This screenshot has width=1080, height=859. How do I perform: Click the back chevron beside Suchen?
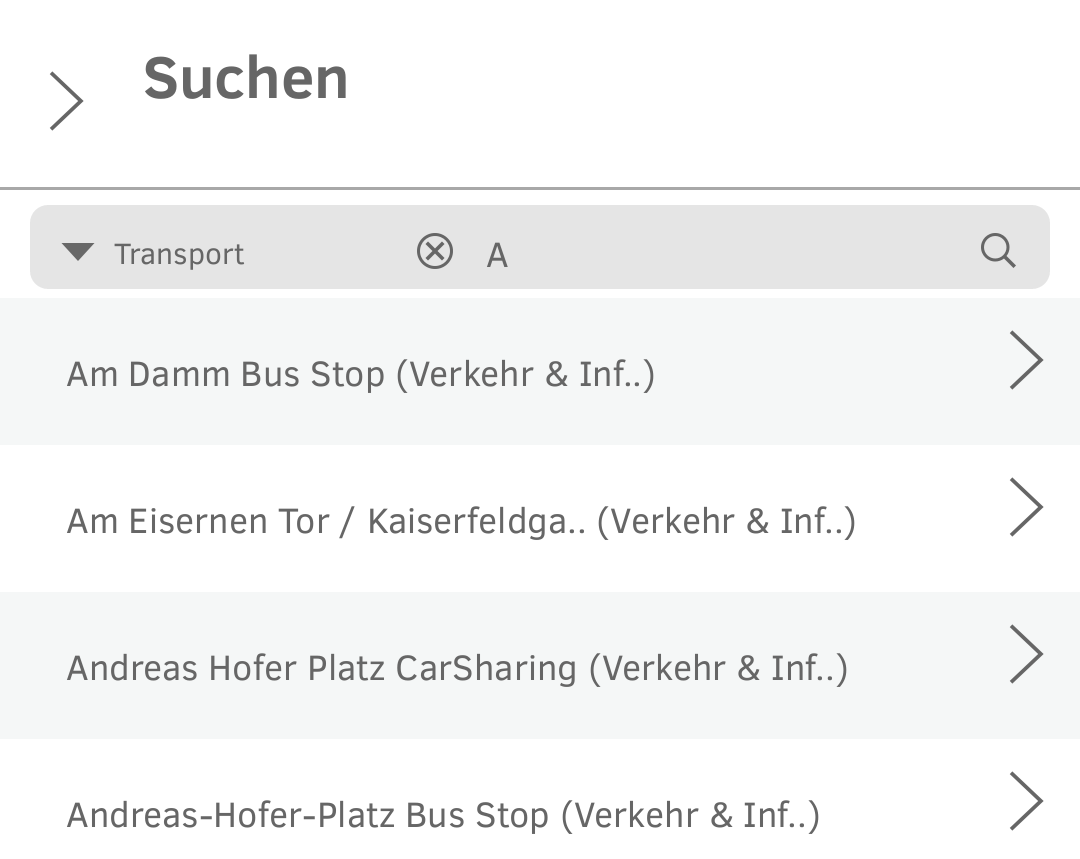[x=66, y=101]
